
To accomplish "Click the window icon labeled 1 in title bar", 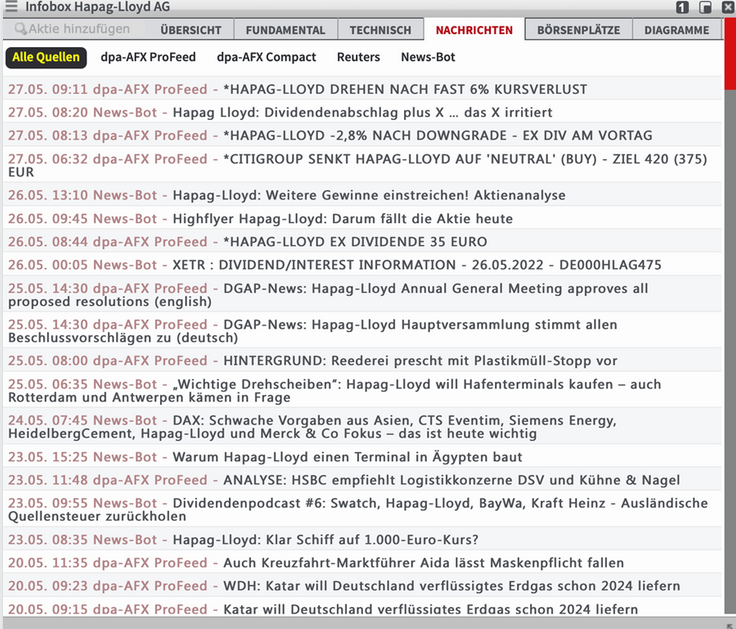I will 682,7.
